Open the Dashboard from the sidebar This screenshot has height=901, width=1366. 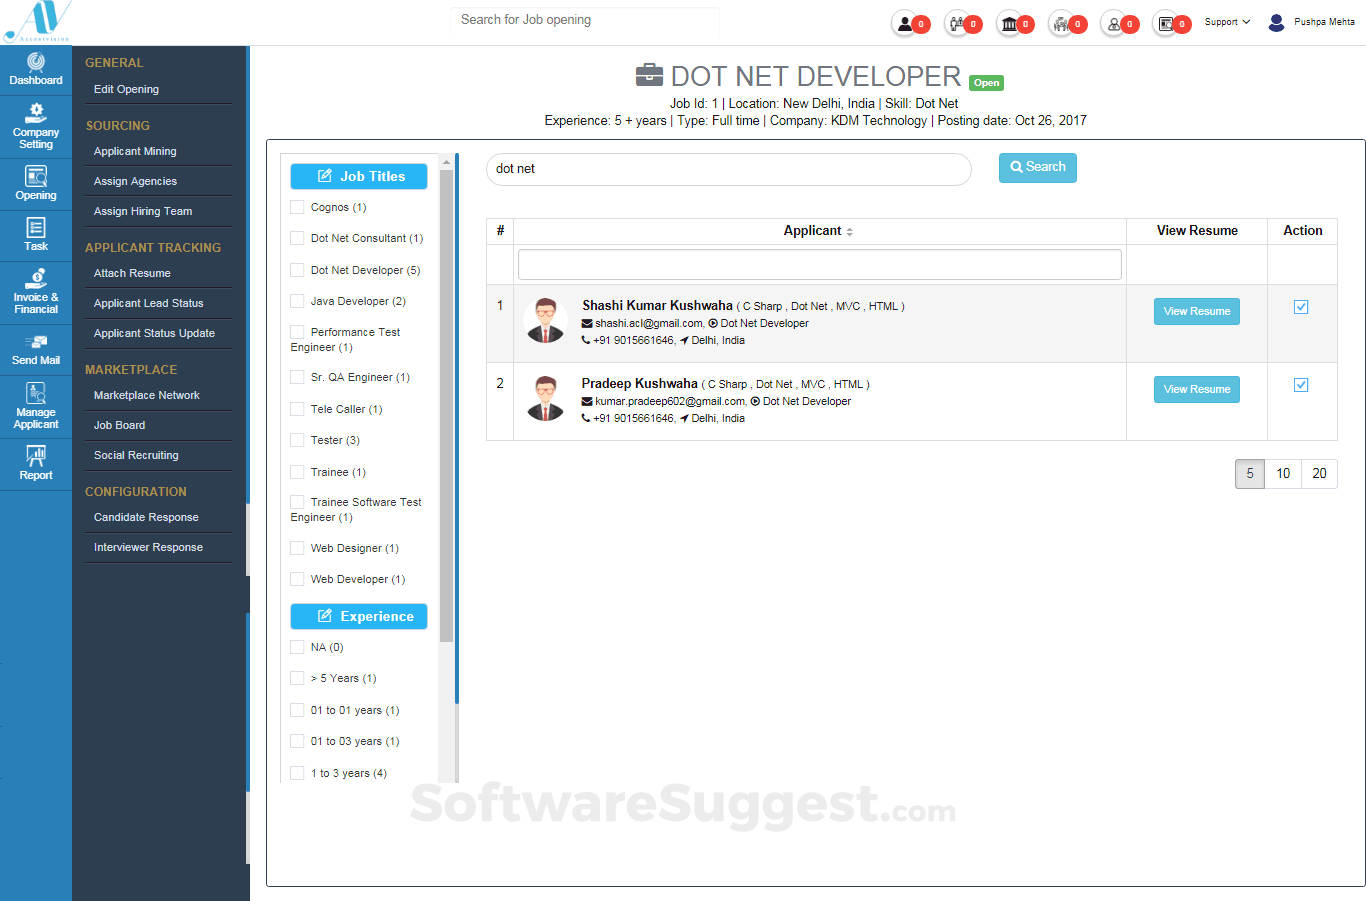pos(36,69)
